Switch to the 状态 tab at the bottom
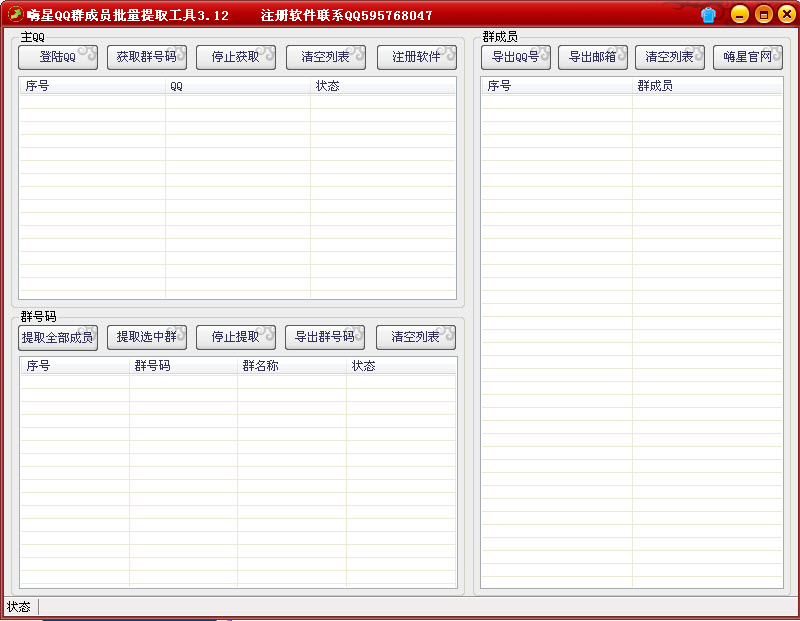This screenshot has height=621, width=800. tap(18, 607)
